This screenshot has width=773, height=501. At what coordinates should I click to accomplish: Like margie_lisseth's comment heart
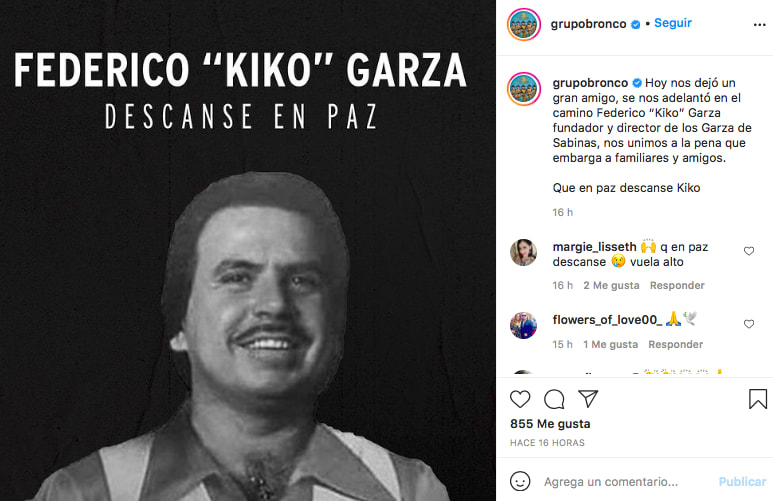[749, 251]
